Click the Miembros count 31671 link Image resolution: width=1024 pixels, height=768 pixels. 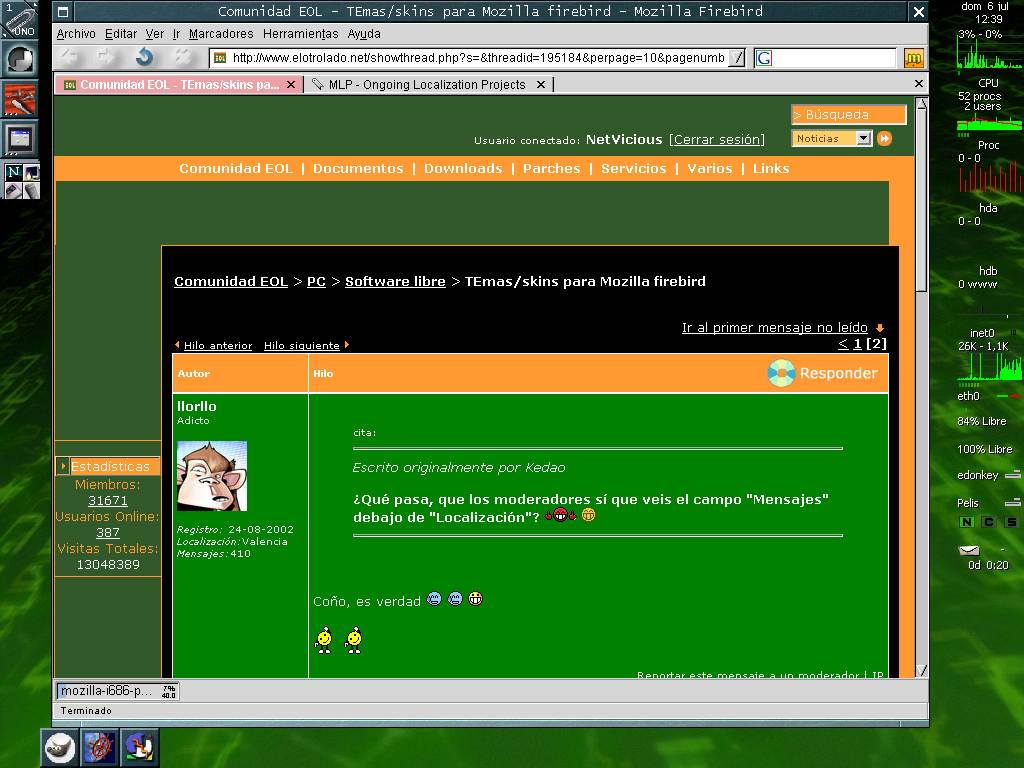point(108,500)
